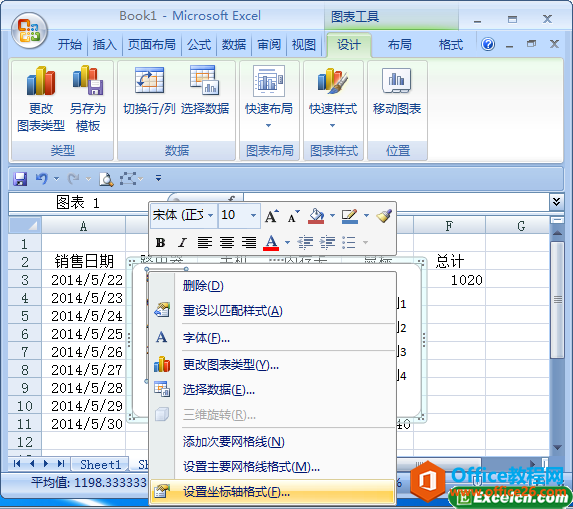Screen dimensions: 573x509
Task: Click the select-all corner cell
Action: click(x=25, y=225)
